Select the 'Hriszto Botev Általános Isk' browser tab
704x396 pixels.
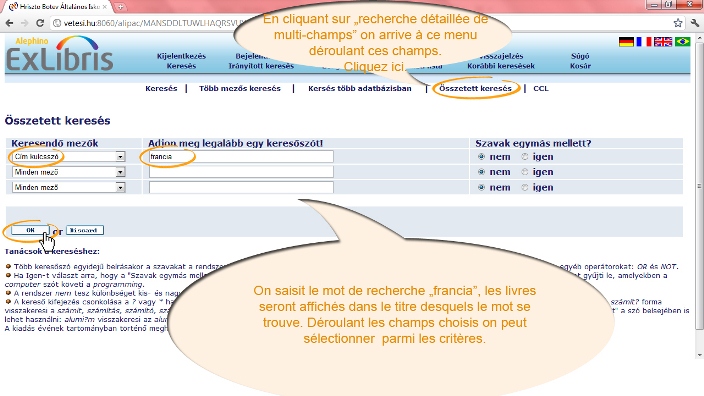(59, 7)
